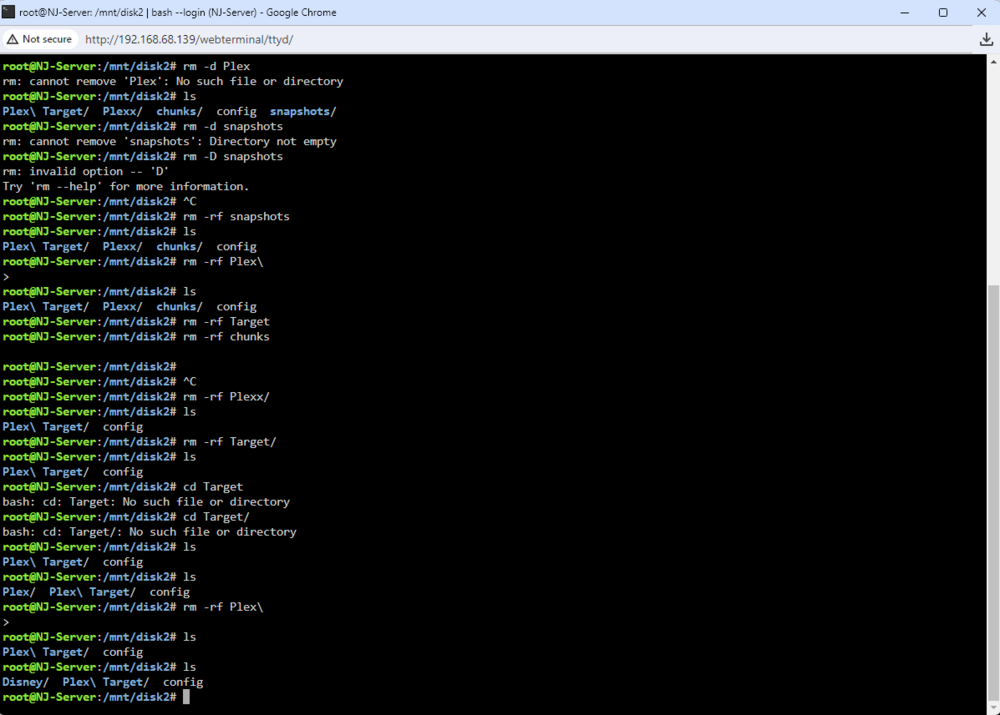
Task: Click the 'rm -rf Target/' command with trailing slash
Action: click(x=230, y=442)
